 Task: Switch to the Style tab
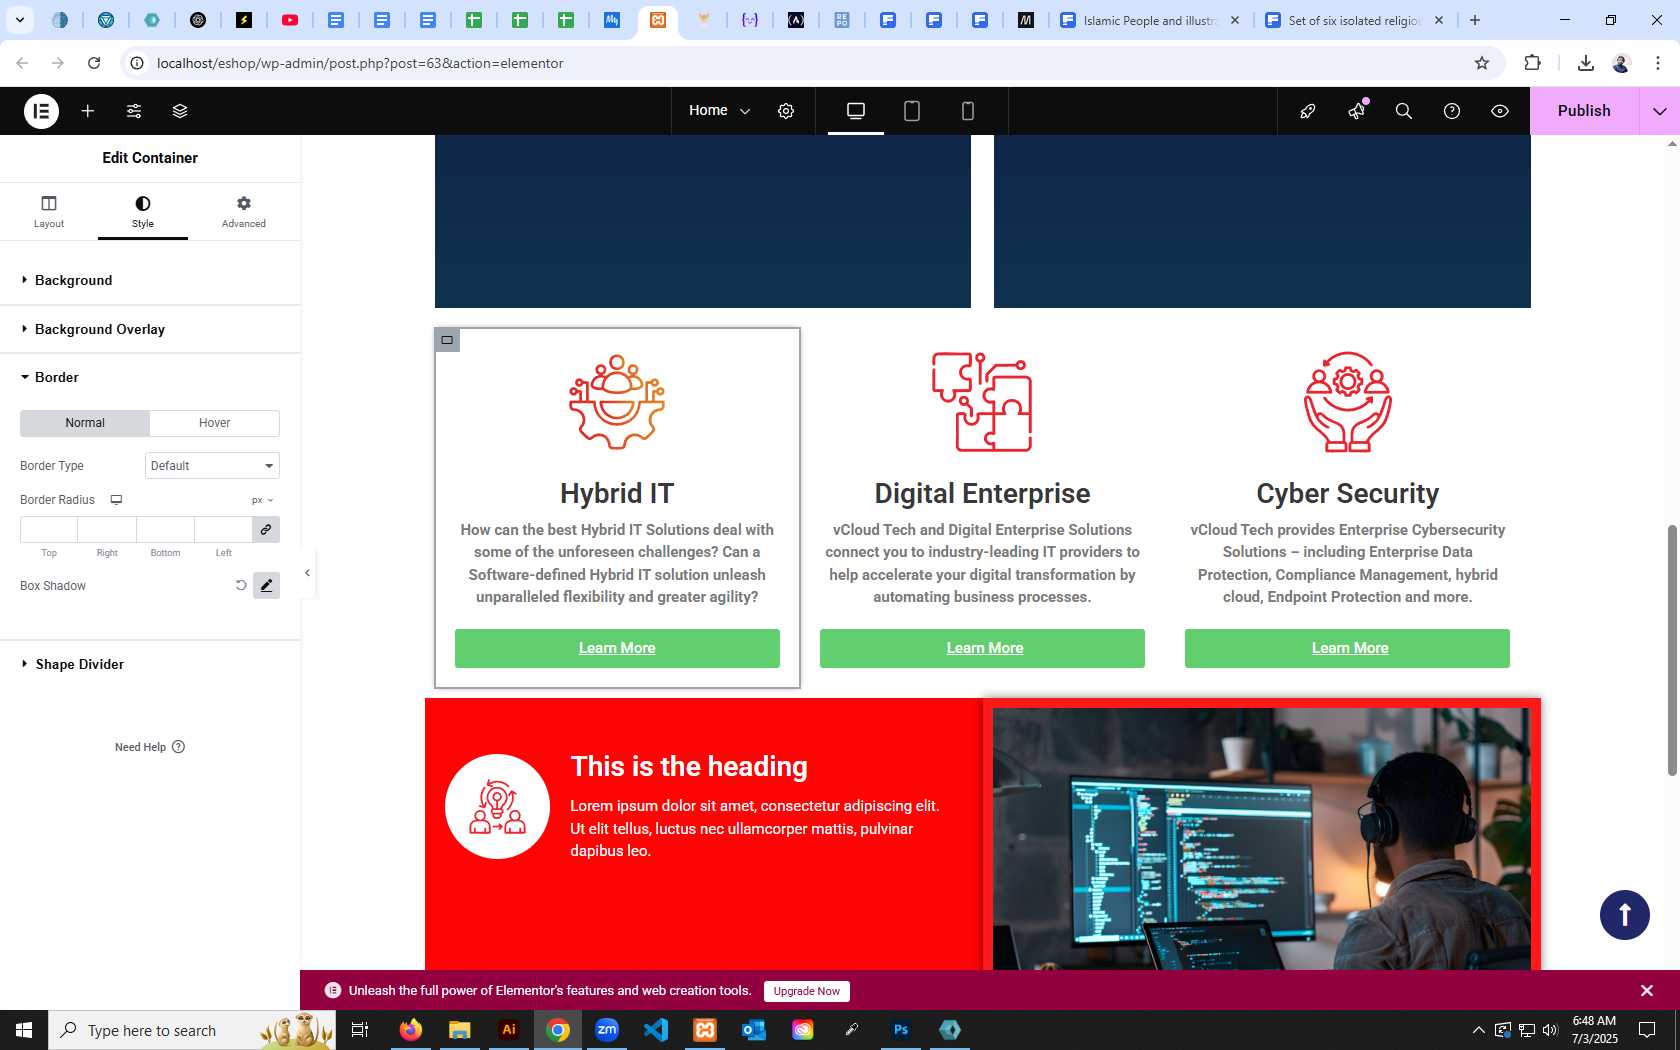click(143, 212)
